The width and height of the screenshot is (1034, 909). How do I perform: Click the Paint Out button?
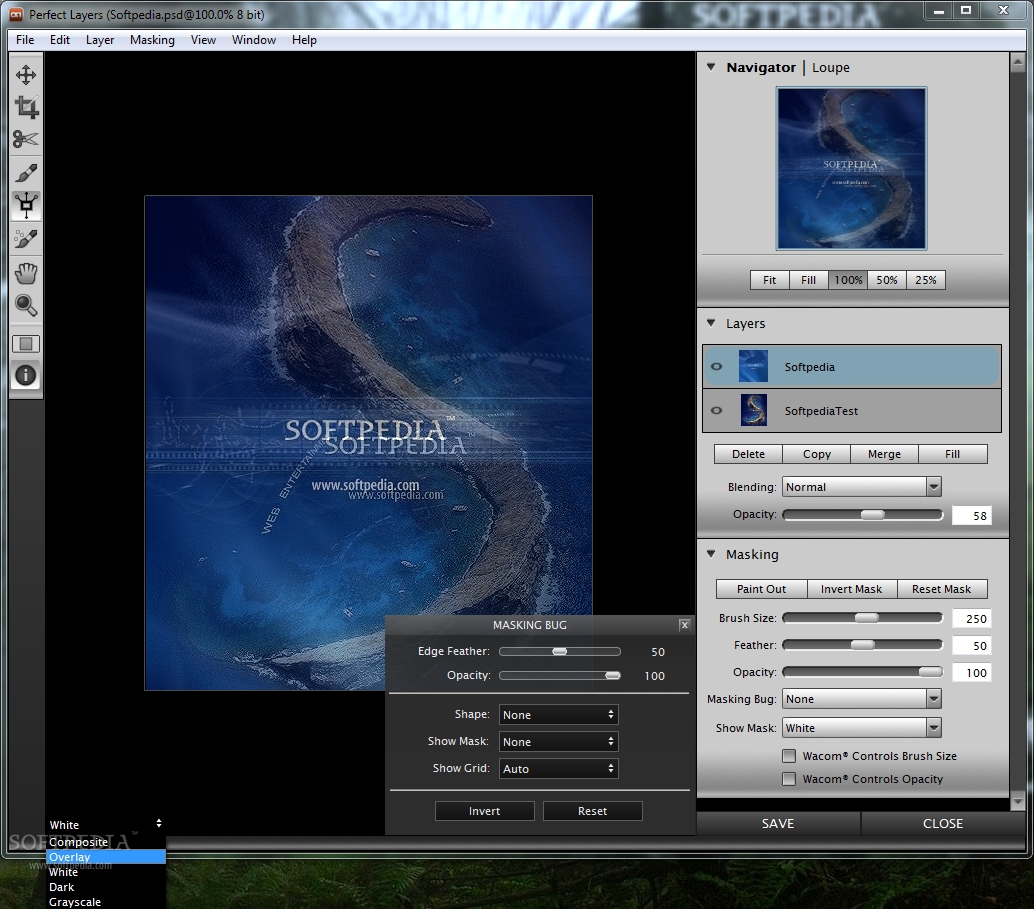762,589
